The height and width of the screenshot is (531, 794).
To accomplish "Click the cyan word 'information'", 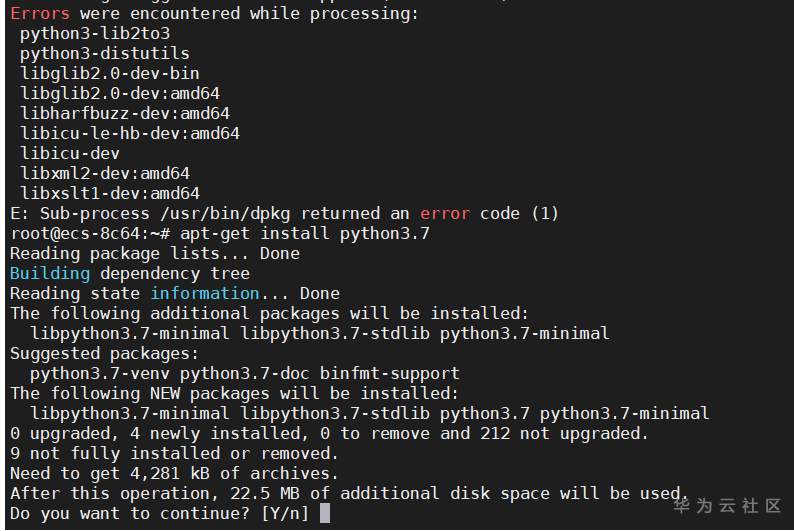I will tap(205, 293).
